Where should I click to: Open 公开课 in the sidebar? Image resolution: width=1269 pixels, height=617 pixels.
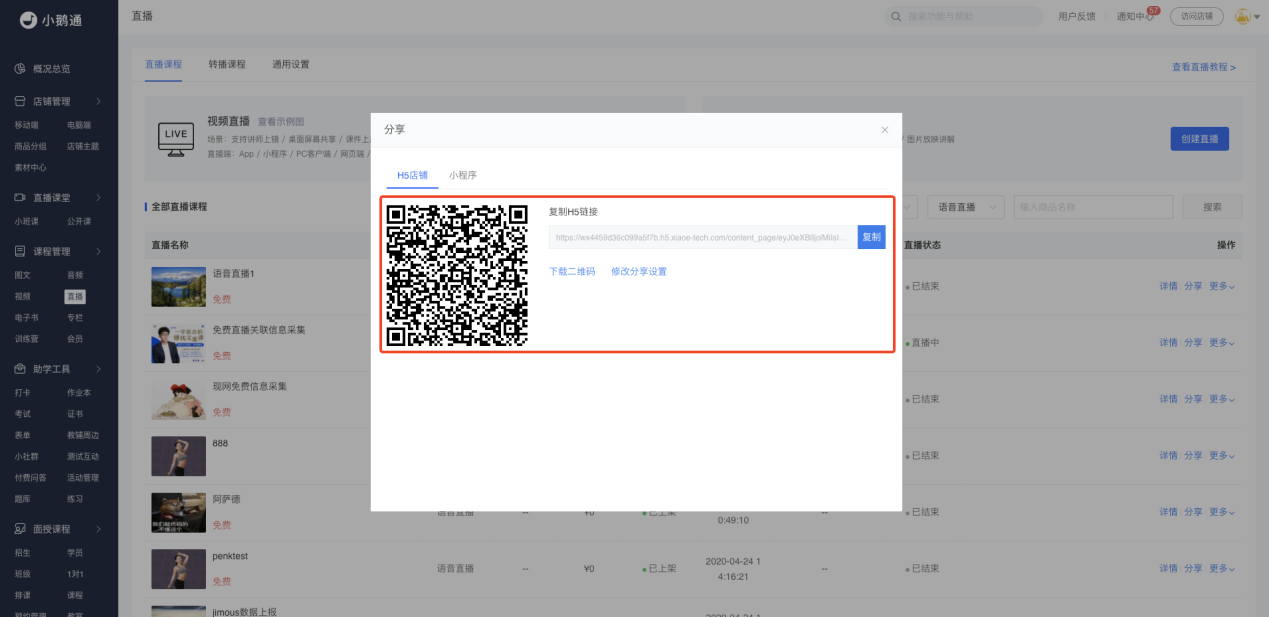pyautogui.click(x=79, y=221)
